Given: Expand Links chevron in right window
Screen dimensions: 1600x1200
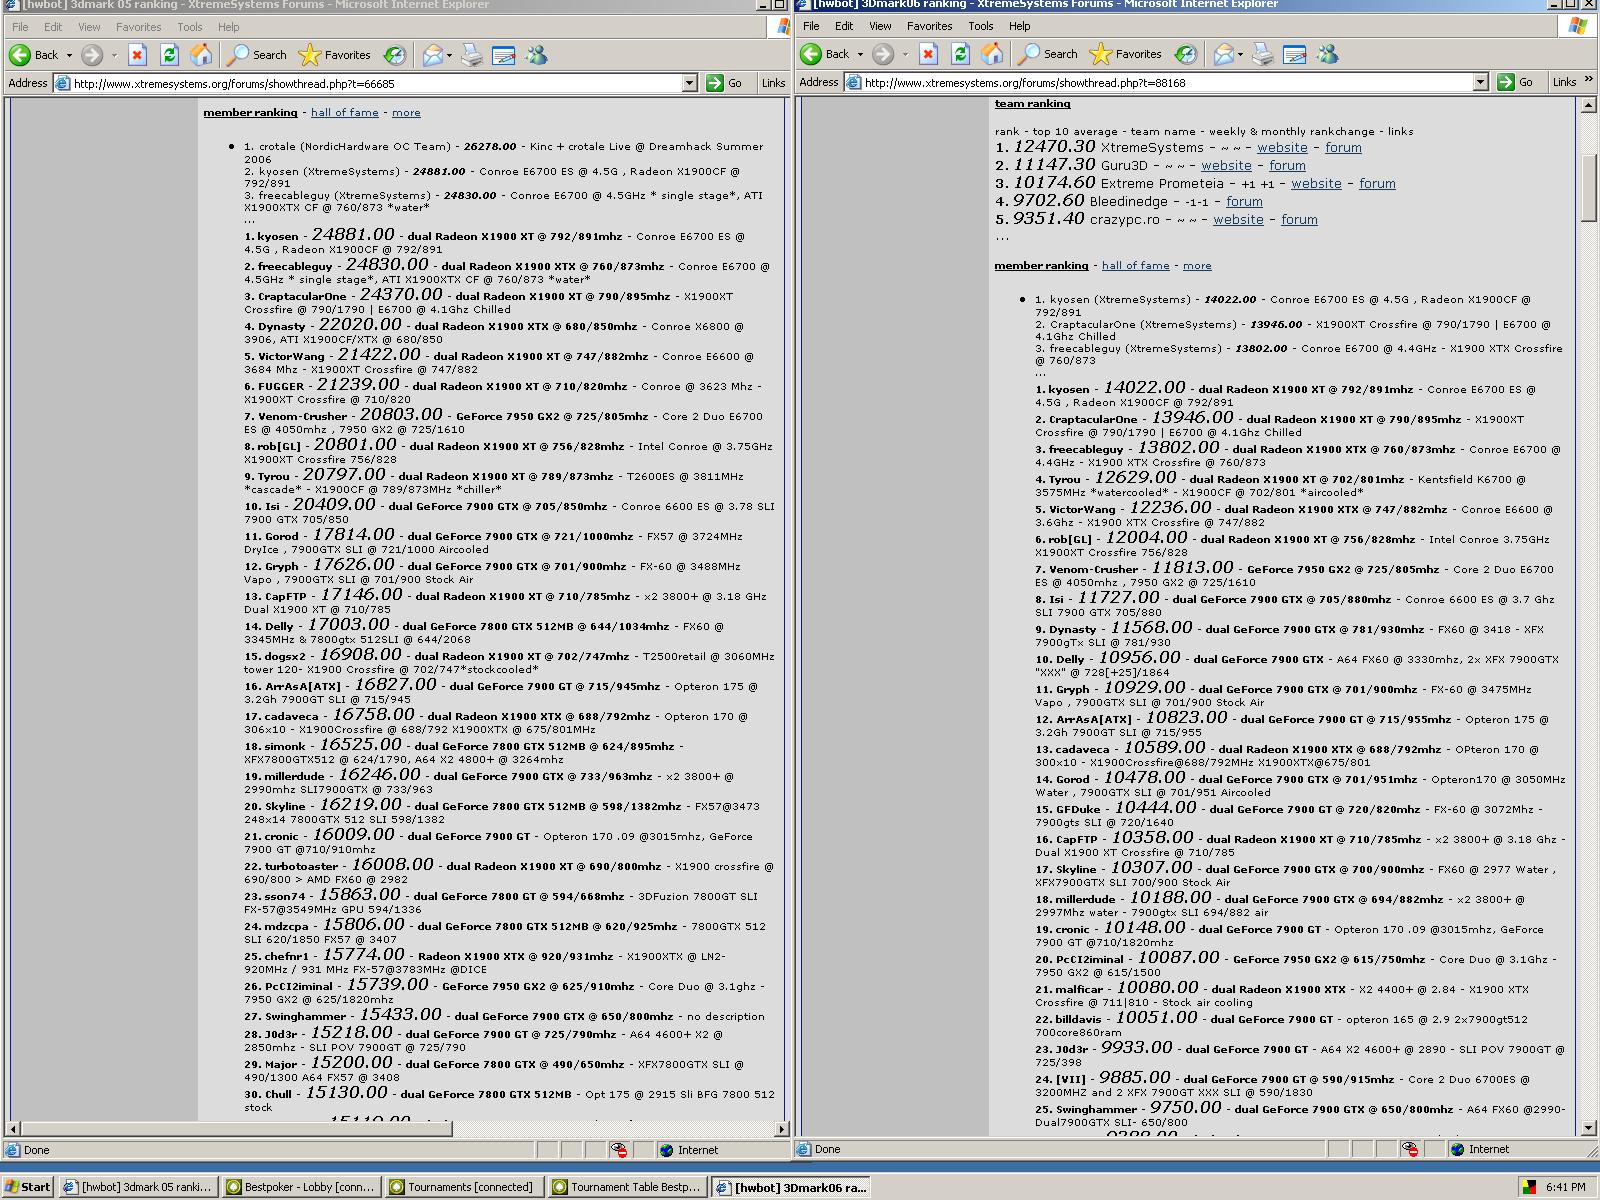Looking at the screenshot, I should coord(1588,80).
